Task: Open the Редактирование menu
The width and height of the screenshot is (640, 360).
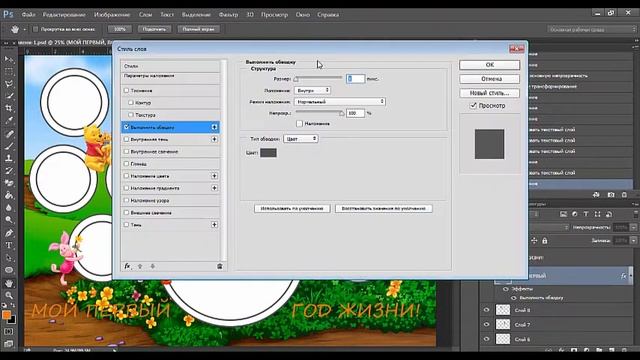Action: pyautogui.click(x=64, y=15)
